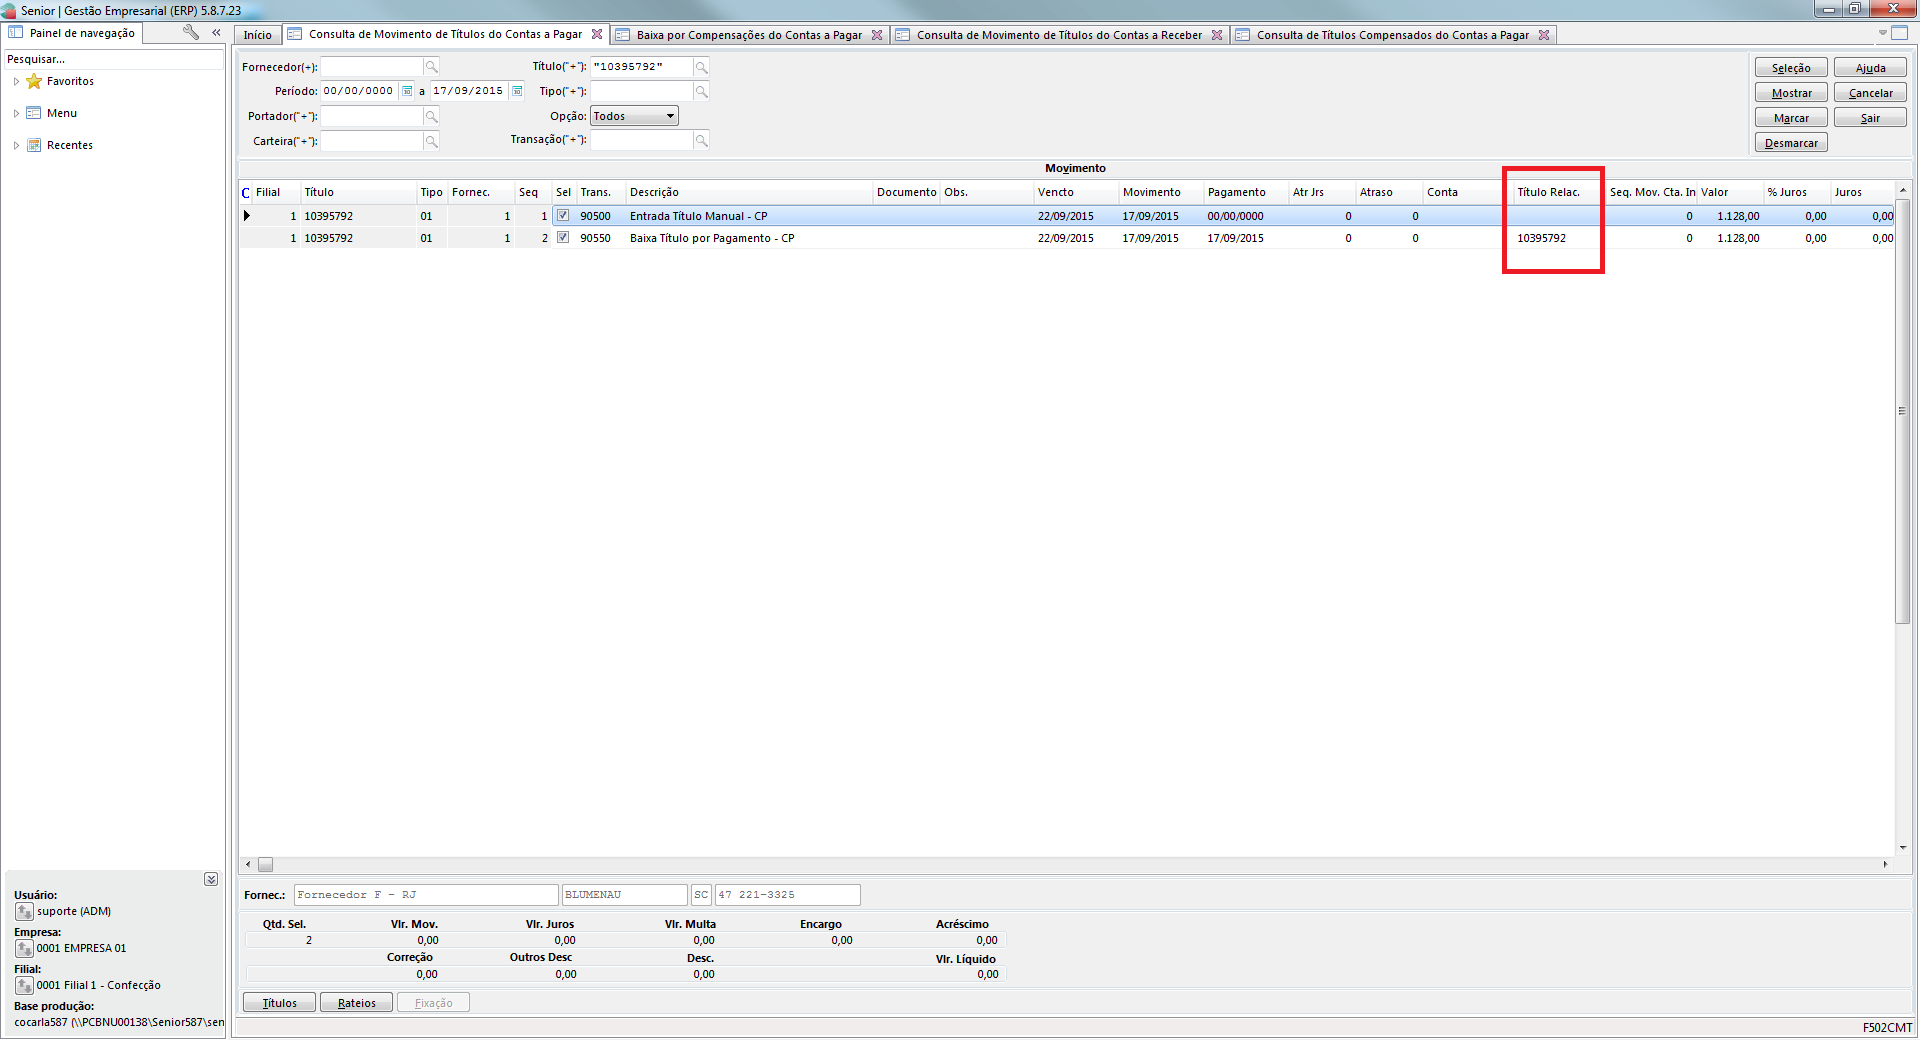Collapse the navigation panel with double arrow

click(216, 33)
